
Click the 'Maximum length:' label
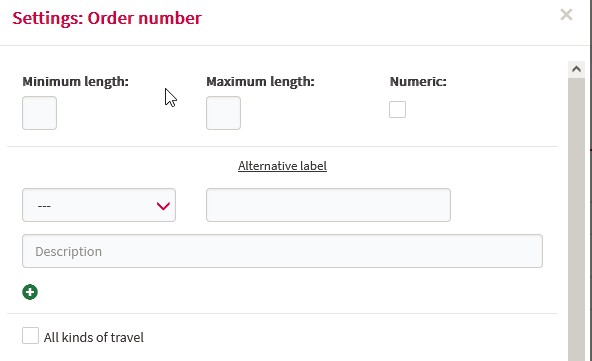(260, 82)
